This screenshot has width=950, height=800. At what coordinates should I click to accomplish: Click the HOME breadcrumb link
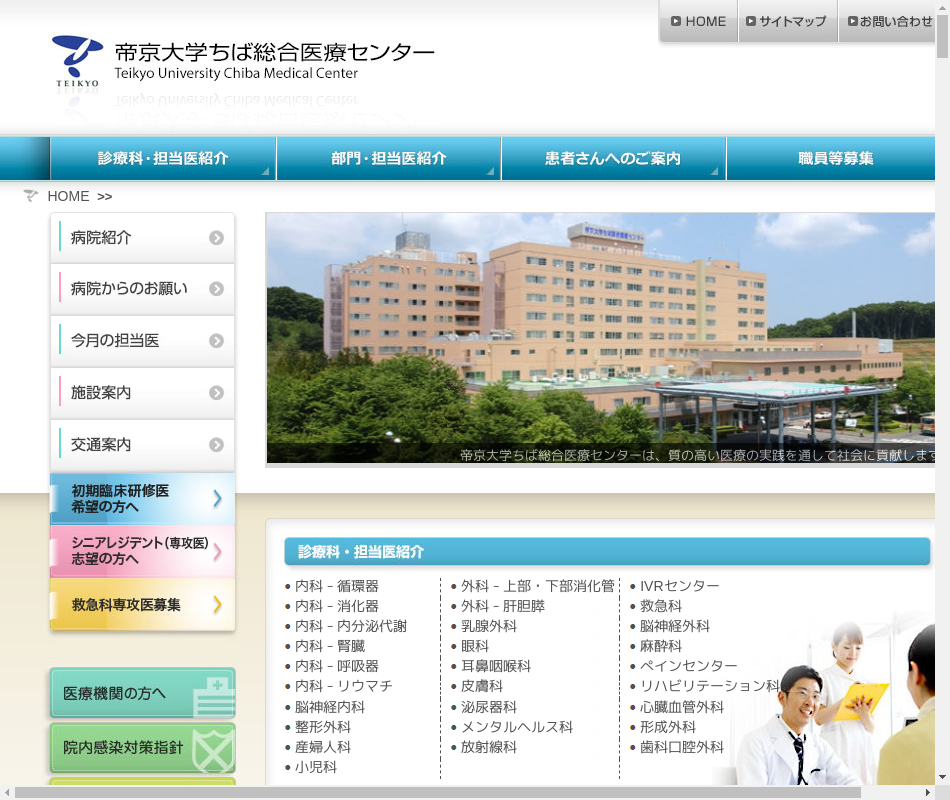[68, 196]
